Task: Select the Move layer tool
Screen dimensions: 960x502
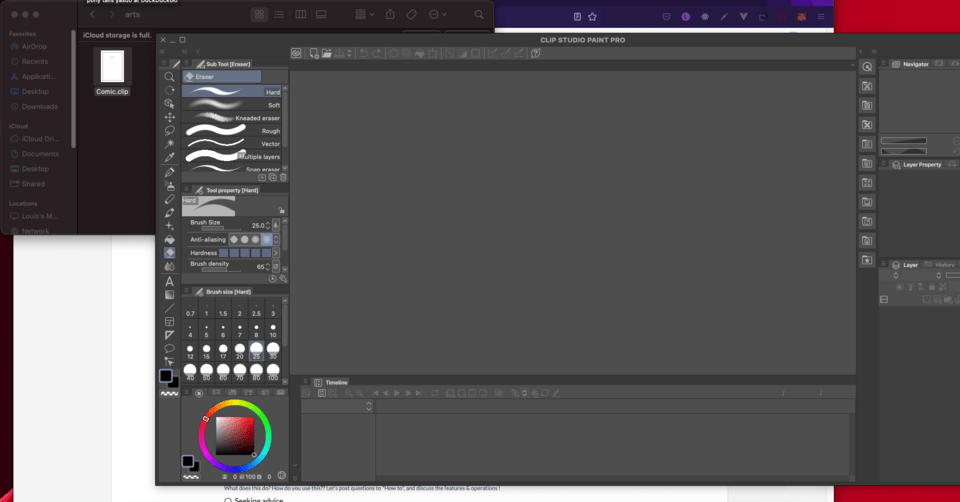Action: tap(170, 117)
